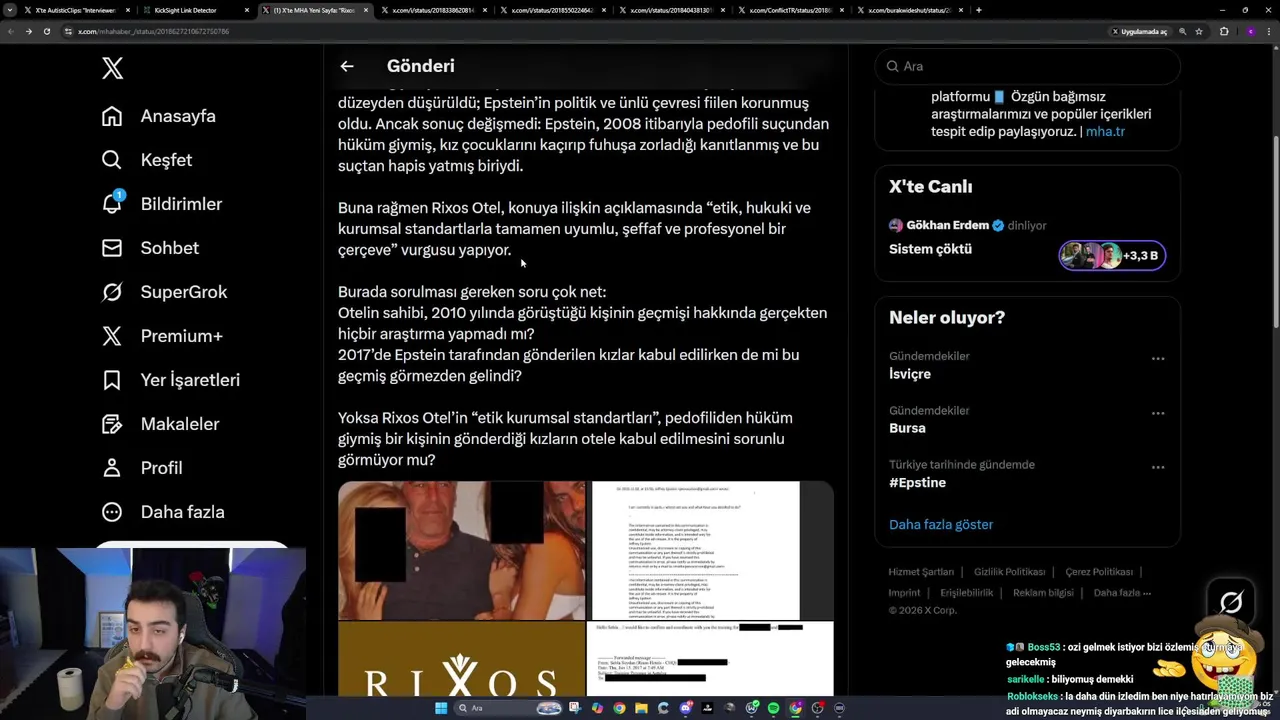Show Daha fazla menu options

click(x=163, y=512)
